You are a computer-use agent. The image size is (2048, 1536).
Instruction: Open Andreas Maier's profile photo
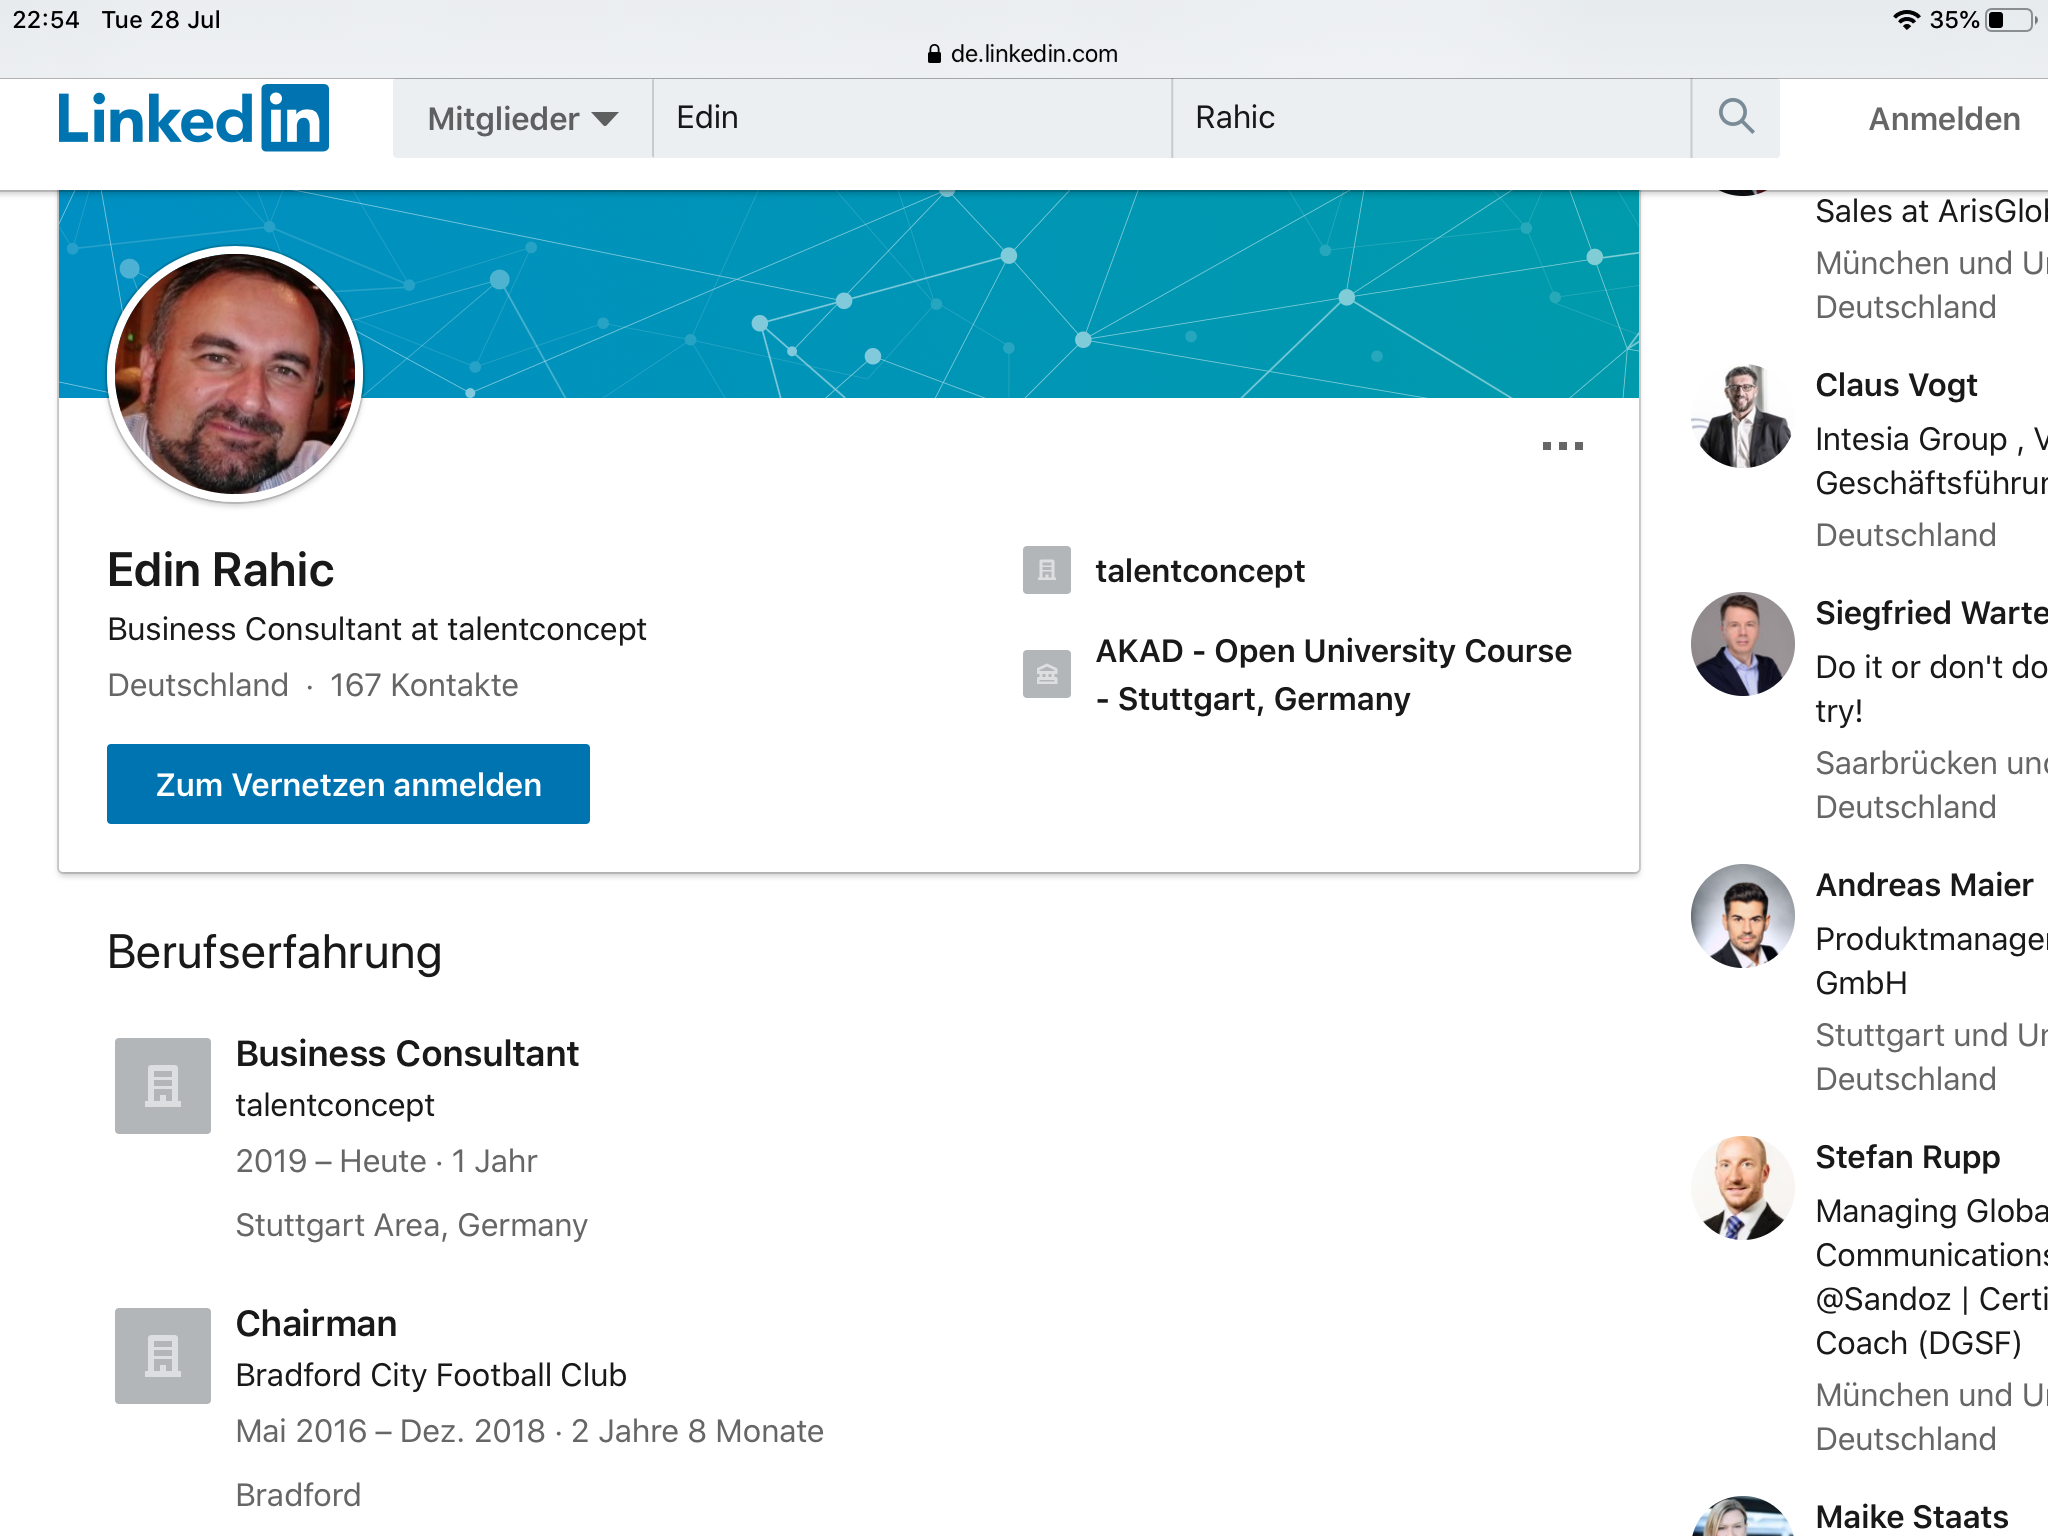1742,916
